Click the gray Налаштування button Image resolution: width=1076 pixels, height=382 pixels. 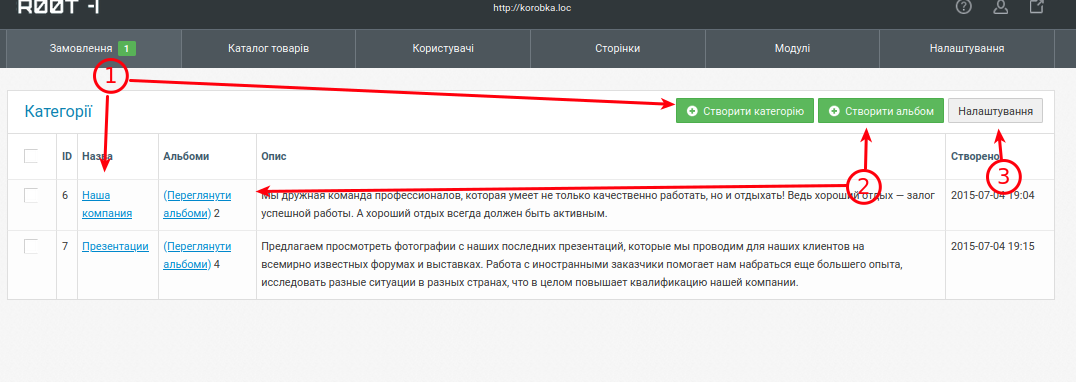pyautogui.click(x=995, y=111)
